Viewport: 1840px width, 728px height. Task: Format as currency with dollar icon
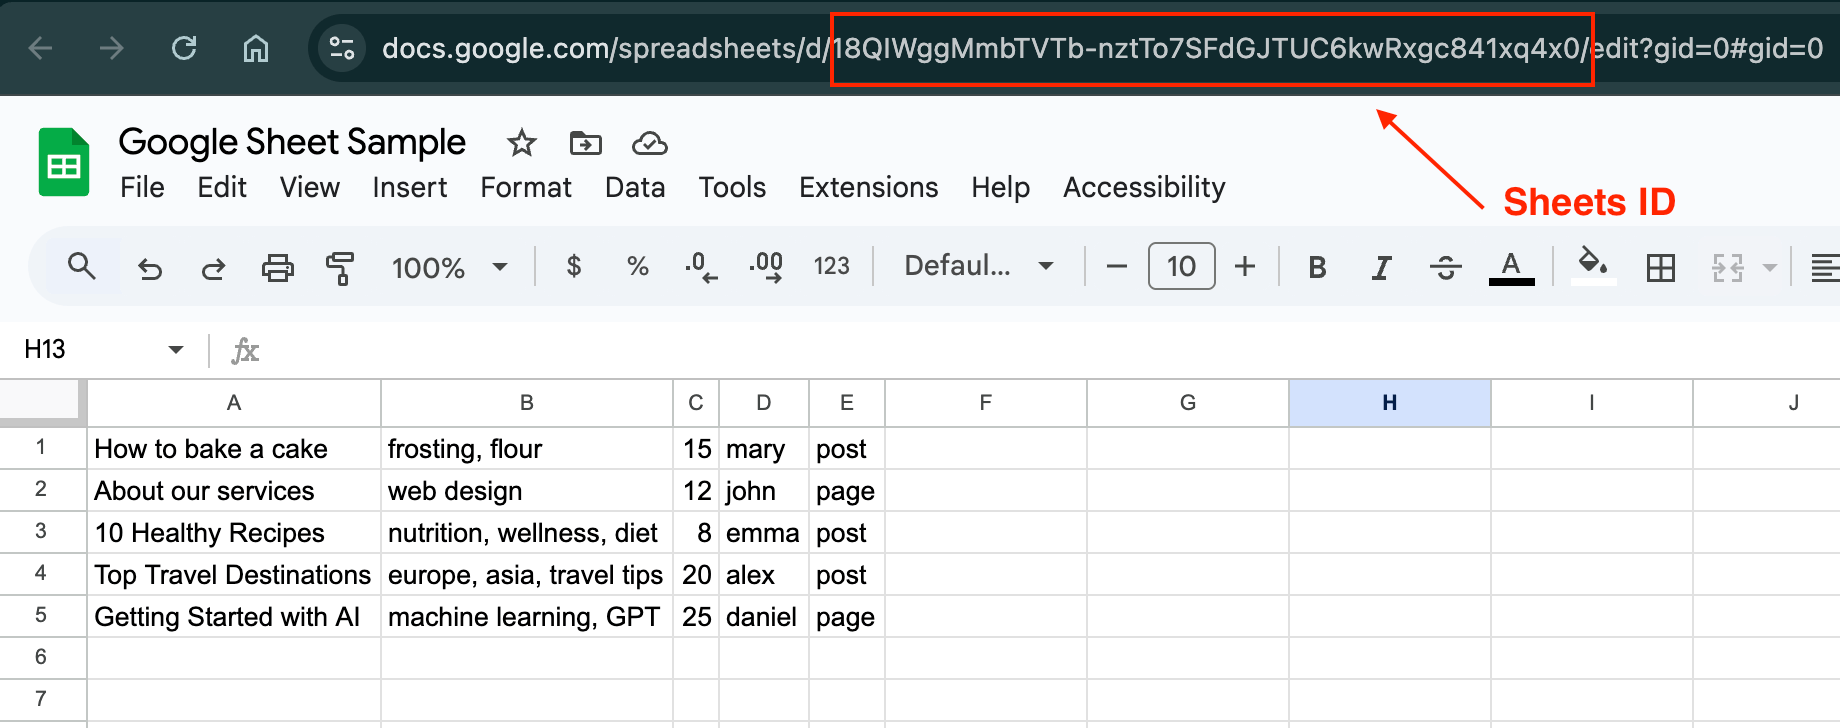pyautogui.click(x=574, y=266)
